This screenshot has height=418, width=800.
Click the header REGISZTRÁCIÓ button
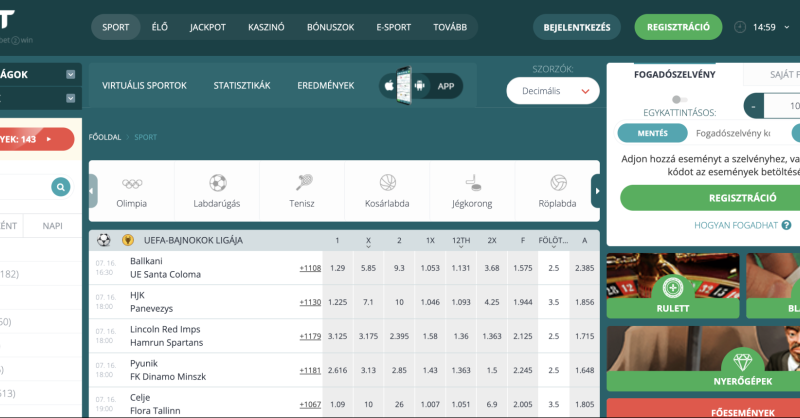coord(678,27)
